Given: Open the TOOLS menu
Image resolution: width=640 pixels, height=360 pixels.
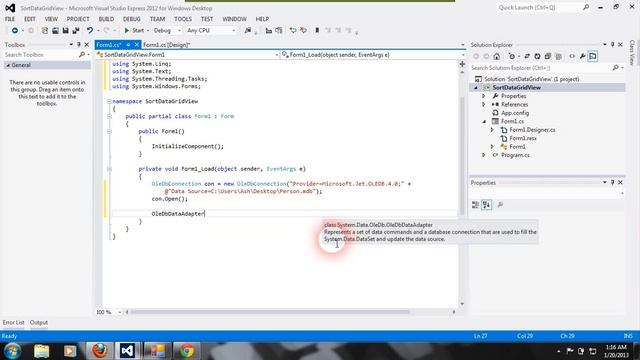Looking at the screenshot, I should coord(182,19).
